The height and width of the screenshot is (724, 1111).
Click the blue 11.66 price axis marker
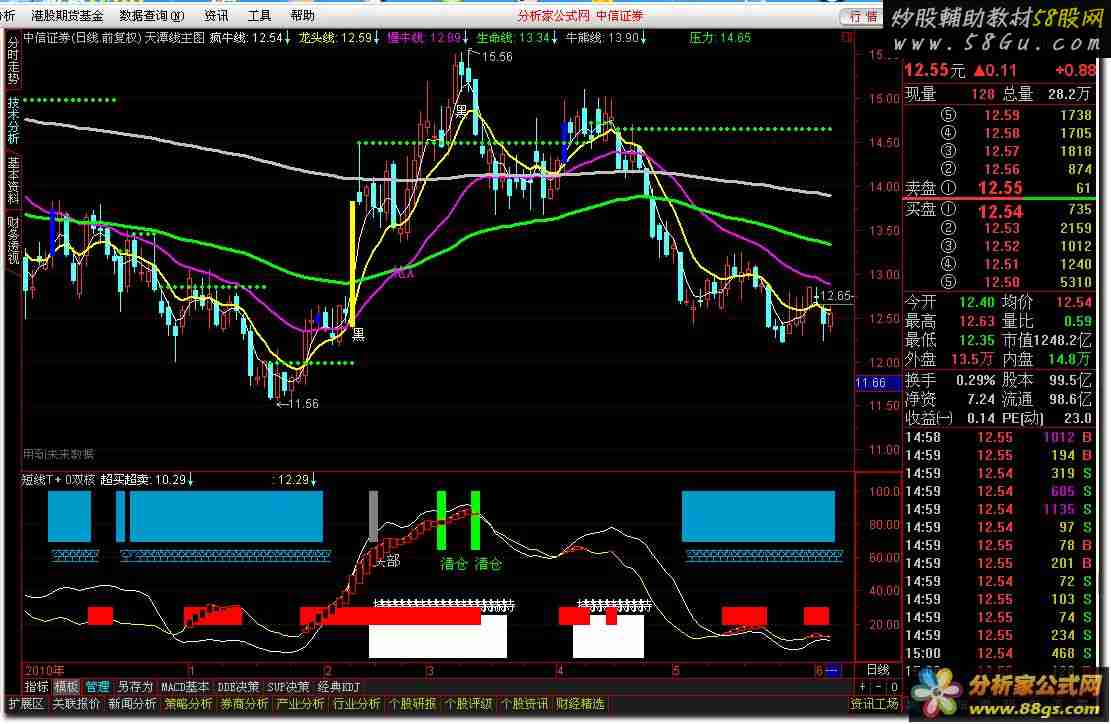click(x=876, y=383)
